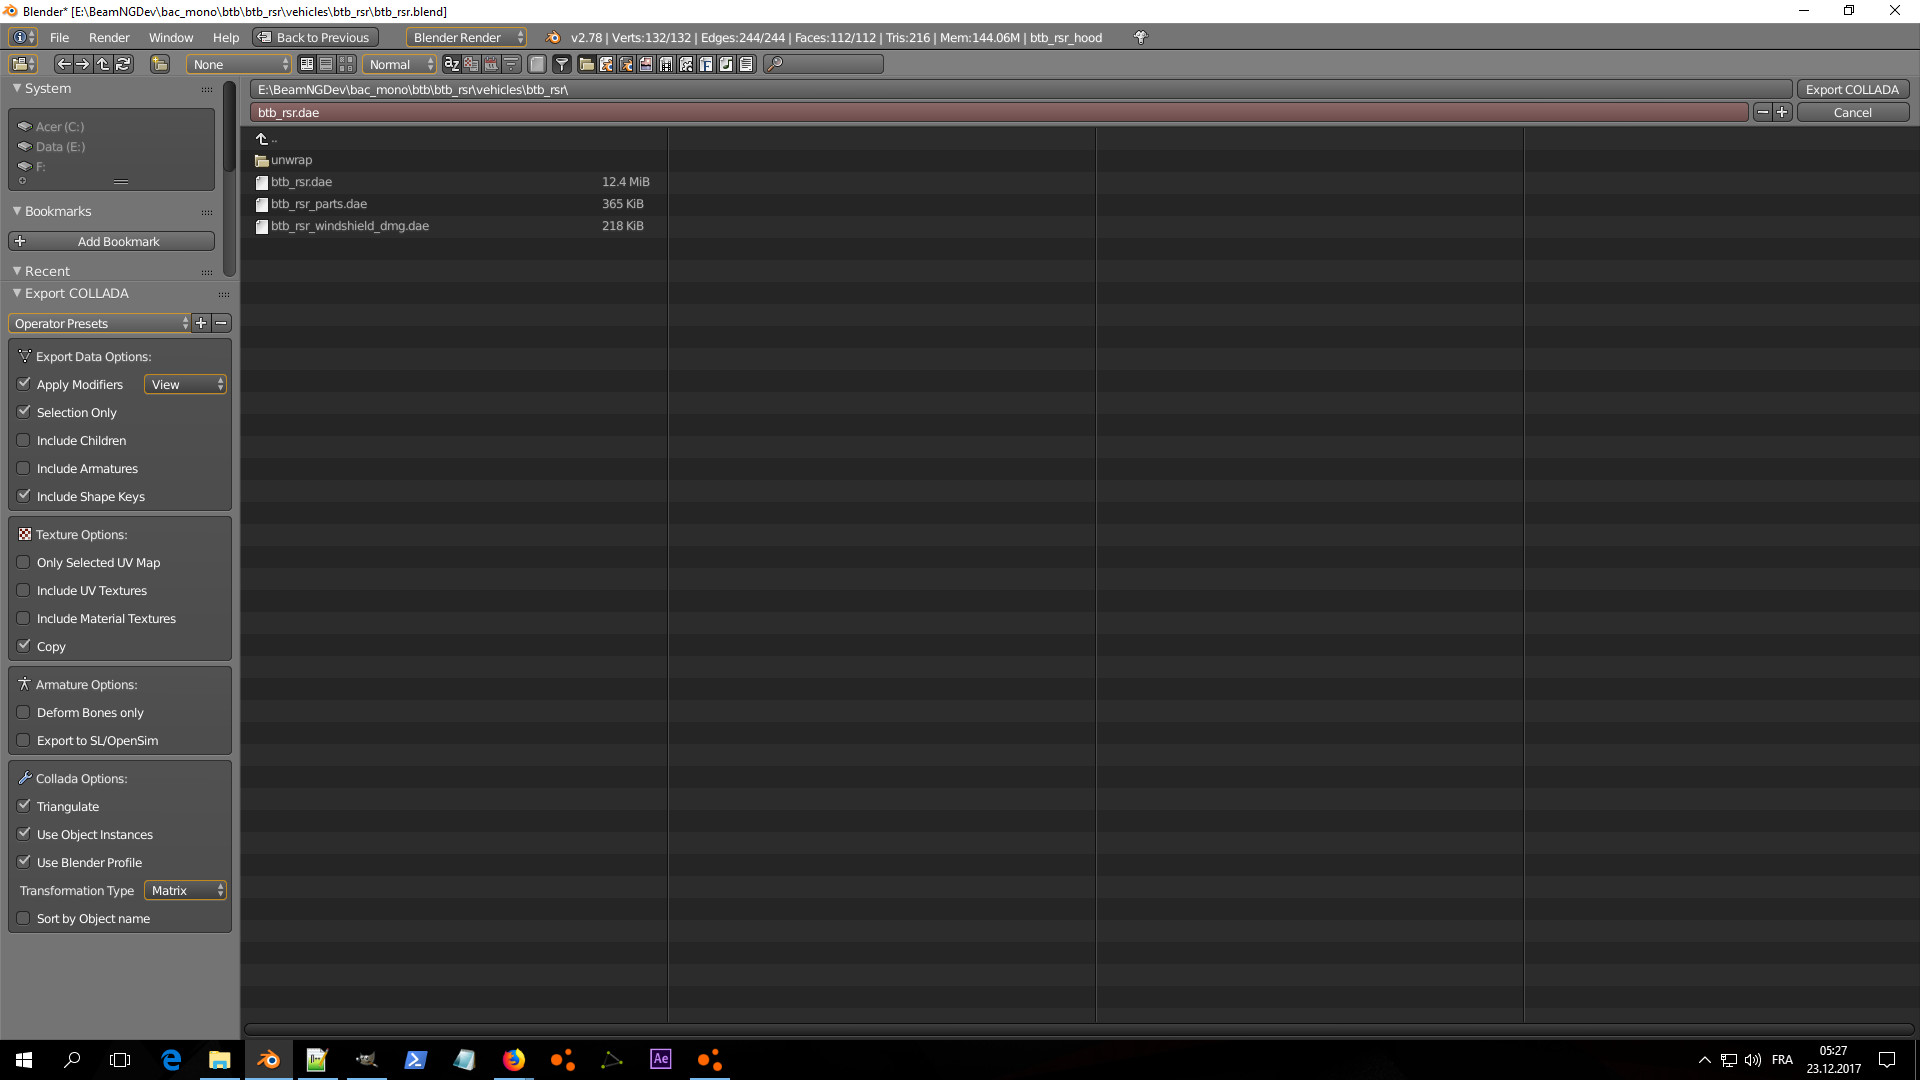
Task: Toggle text files filter
Action: click(746, 64)
